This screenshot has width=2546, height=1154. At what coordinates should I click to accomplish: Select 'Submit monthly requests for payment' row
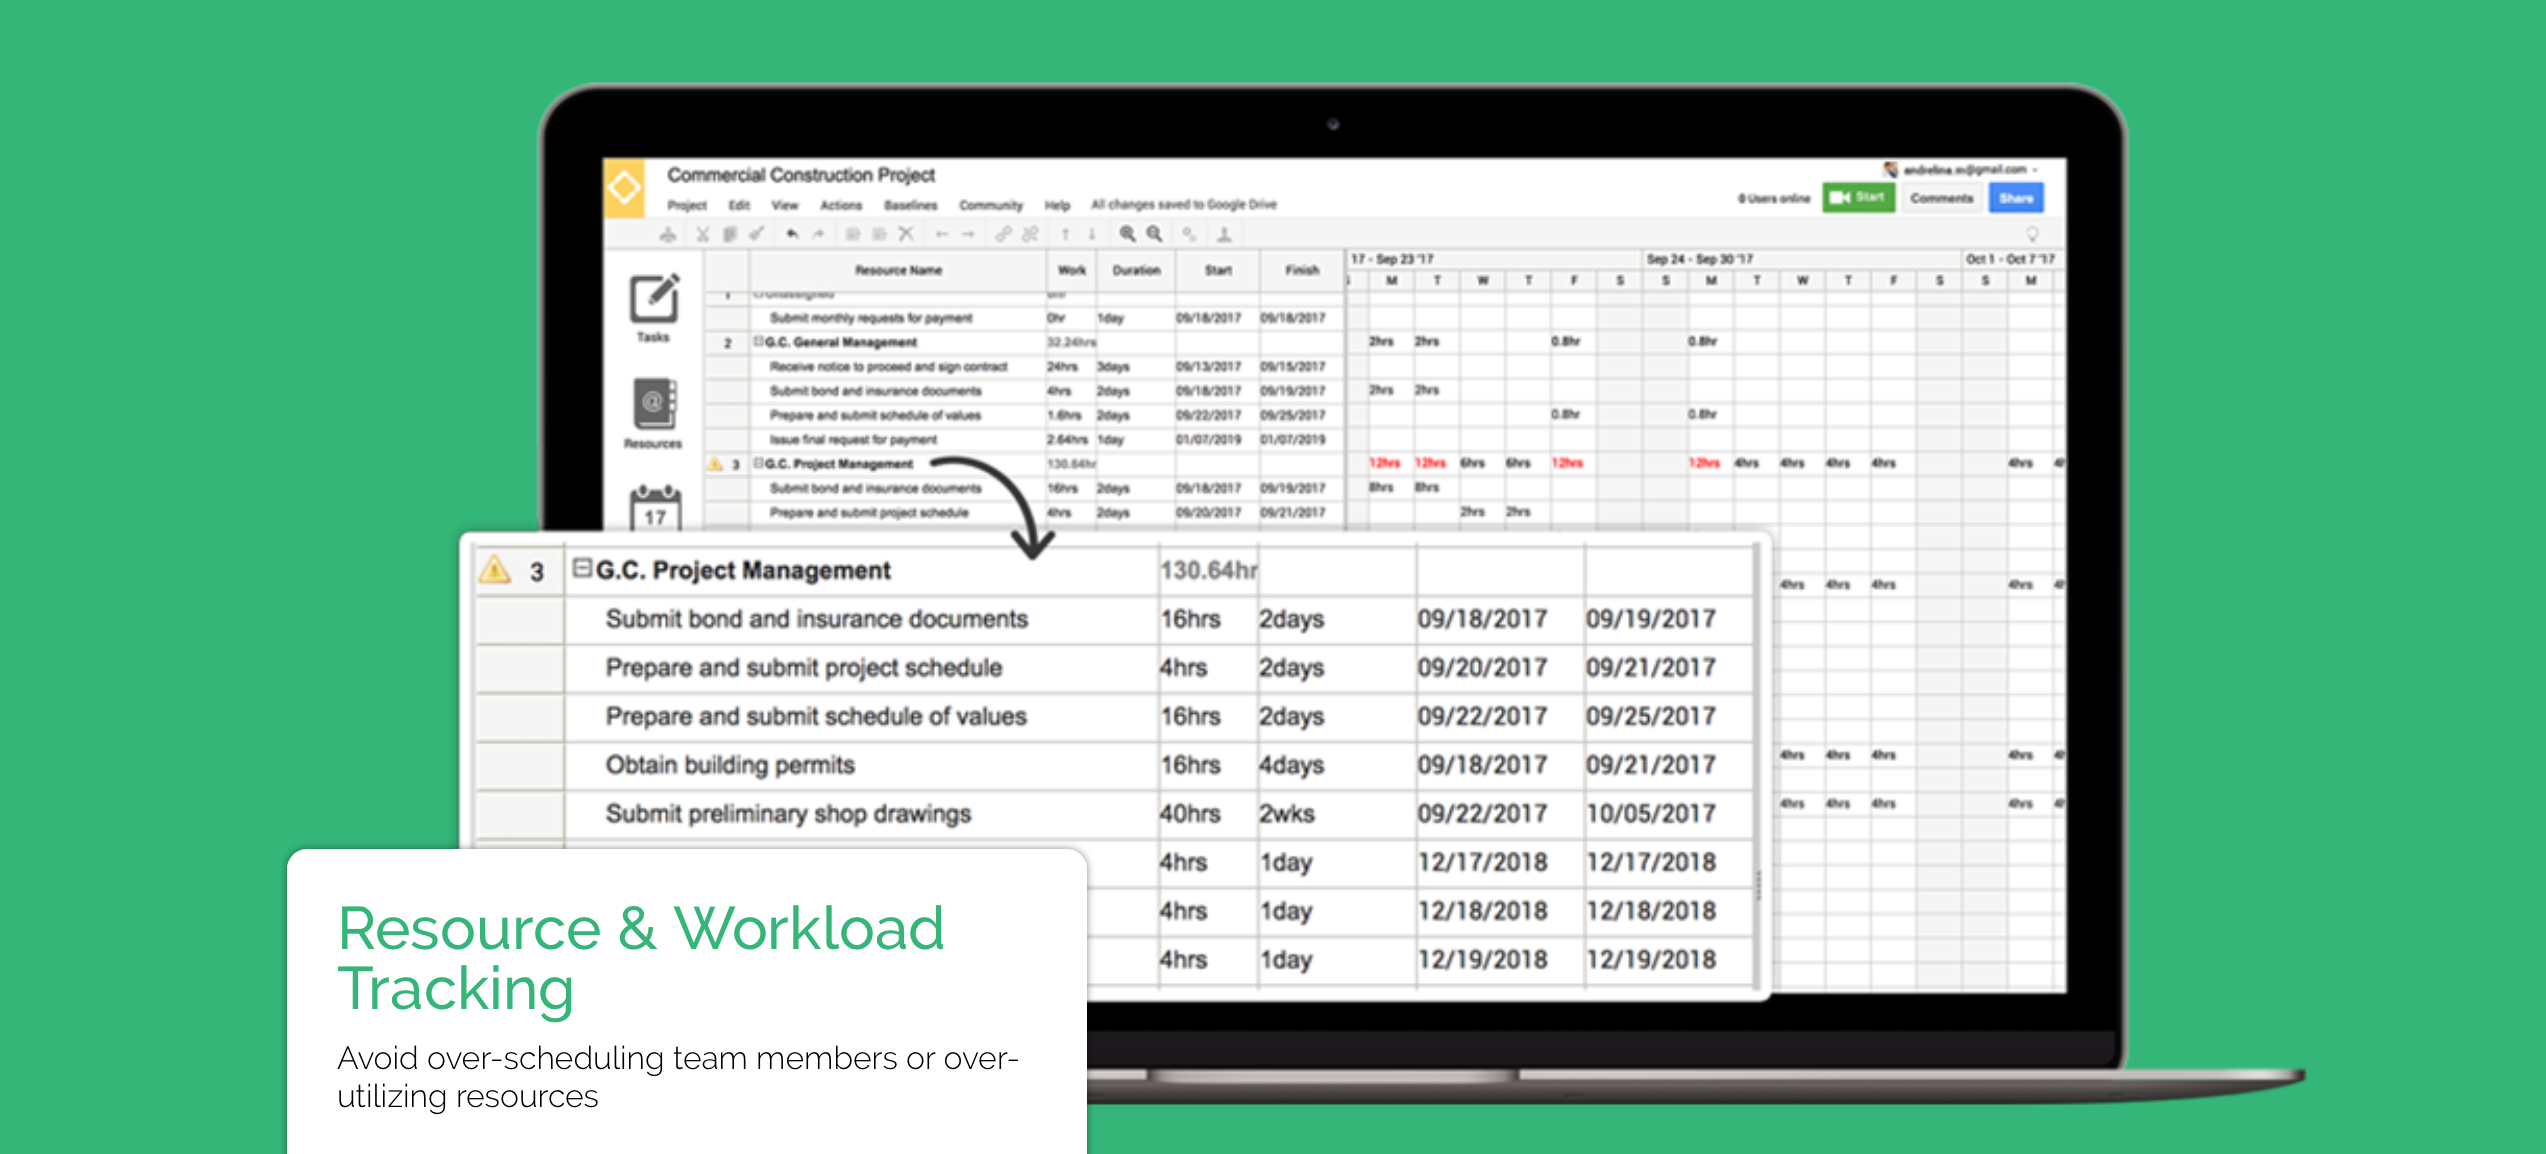871,318
